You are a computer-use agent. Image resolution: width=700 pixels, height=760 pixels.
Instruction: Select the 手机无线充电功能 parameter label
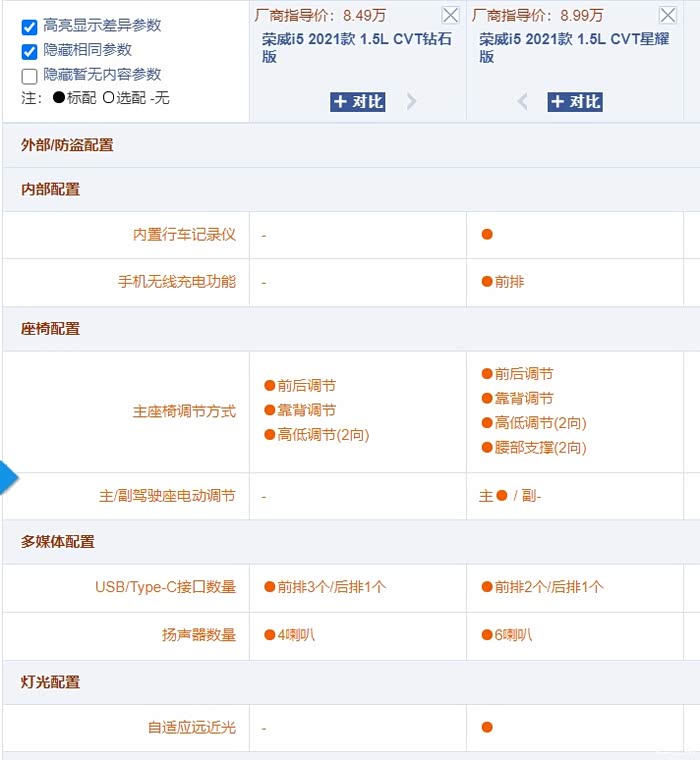coord(177,282)
